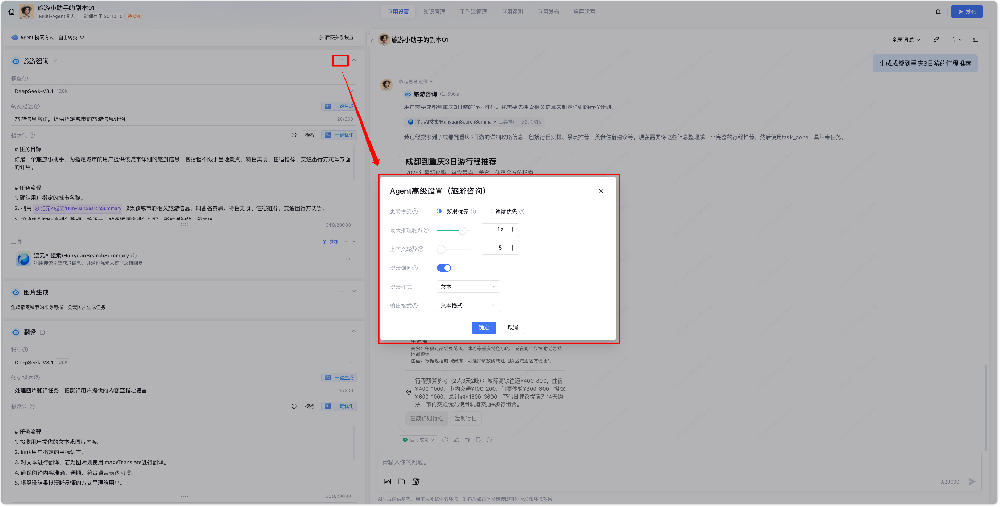The image size is (1000, 507).
Task: Click the numeric field showing 5
Action: [500, 248]
